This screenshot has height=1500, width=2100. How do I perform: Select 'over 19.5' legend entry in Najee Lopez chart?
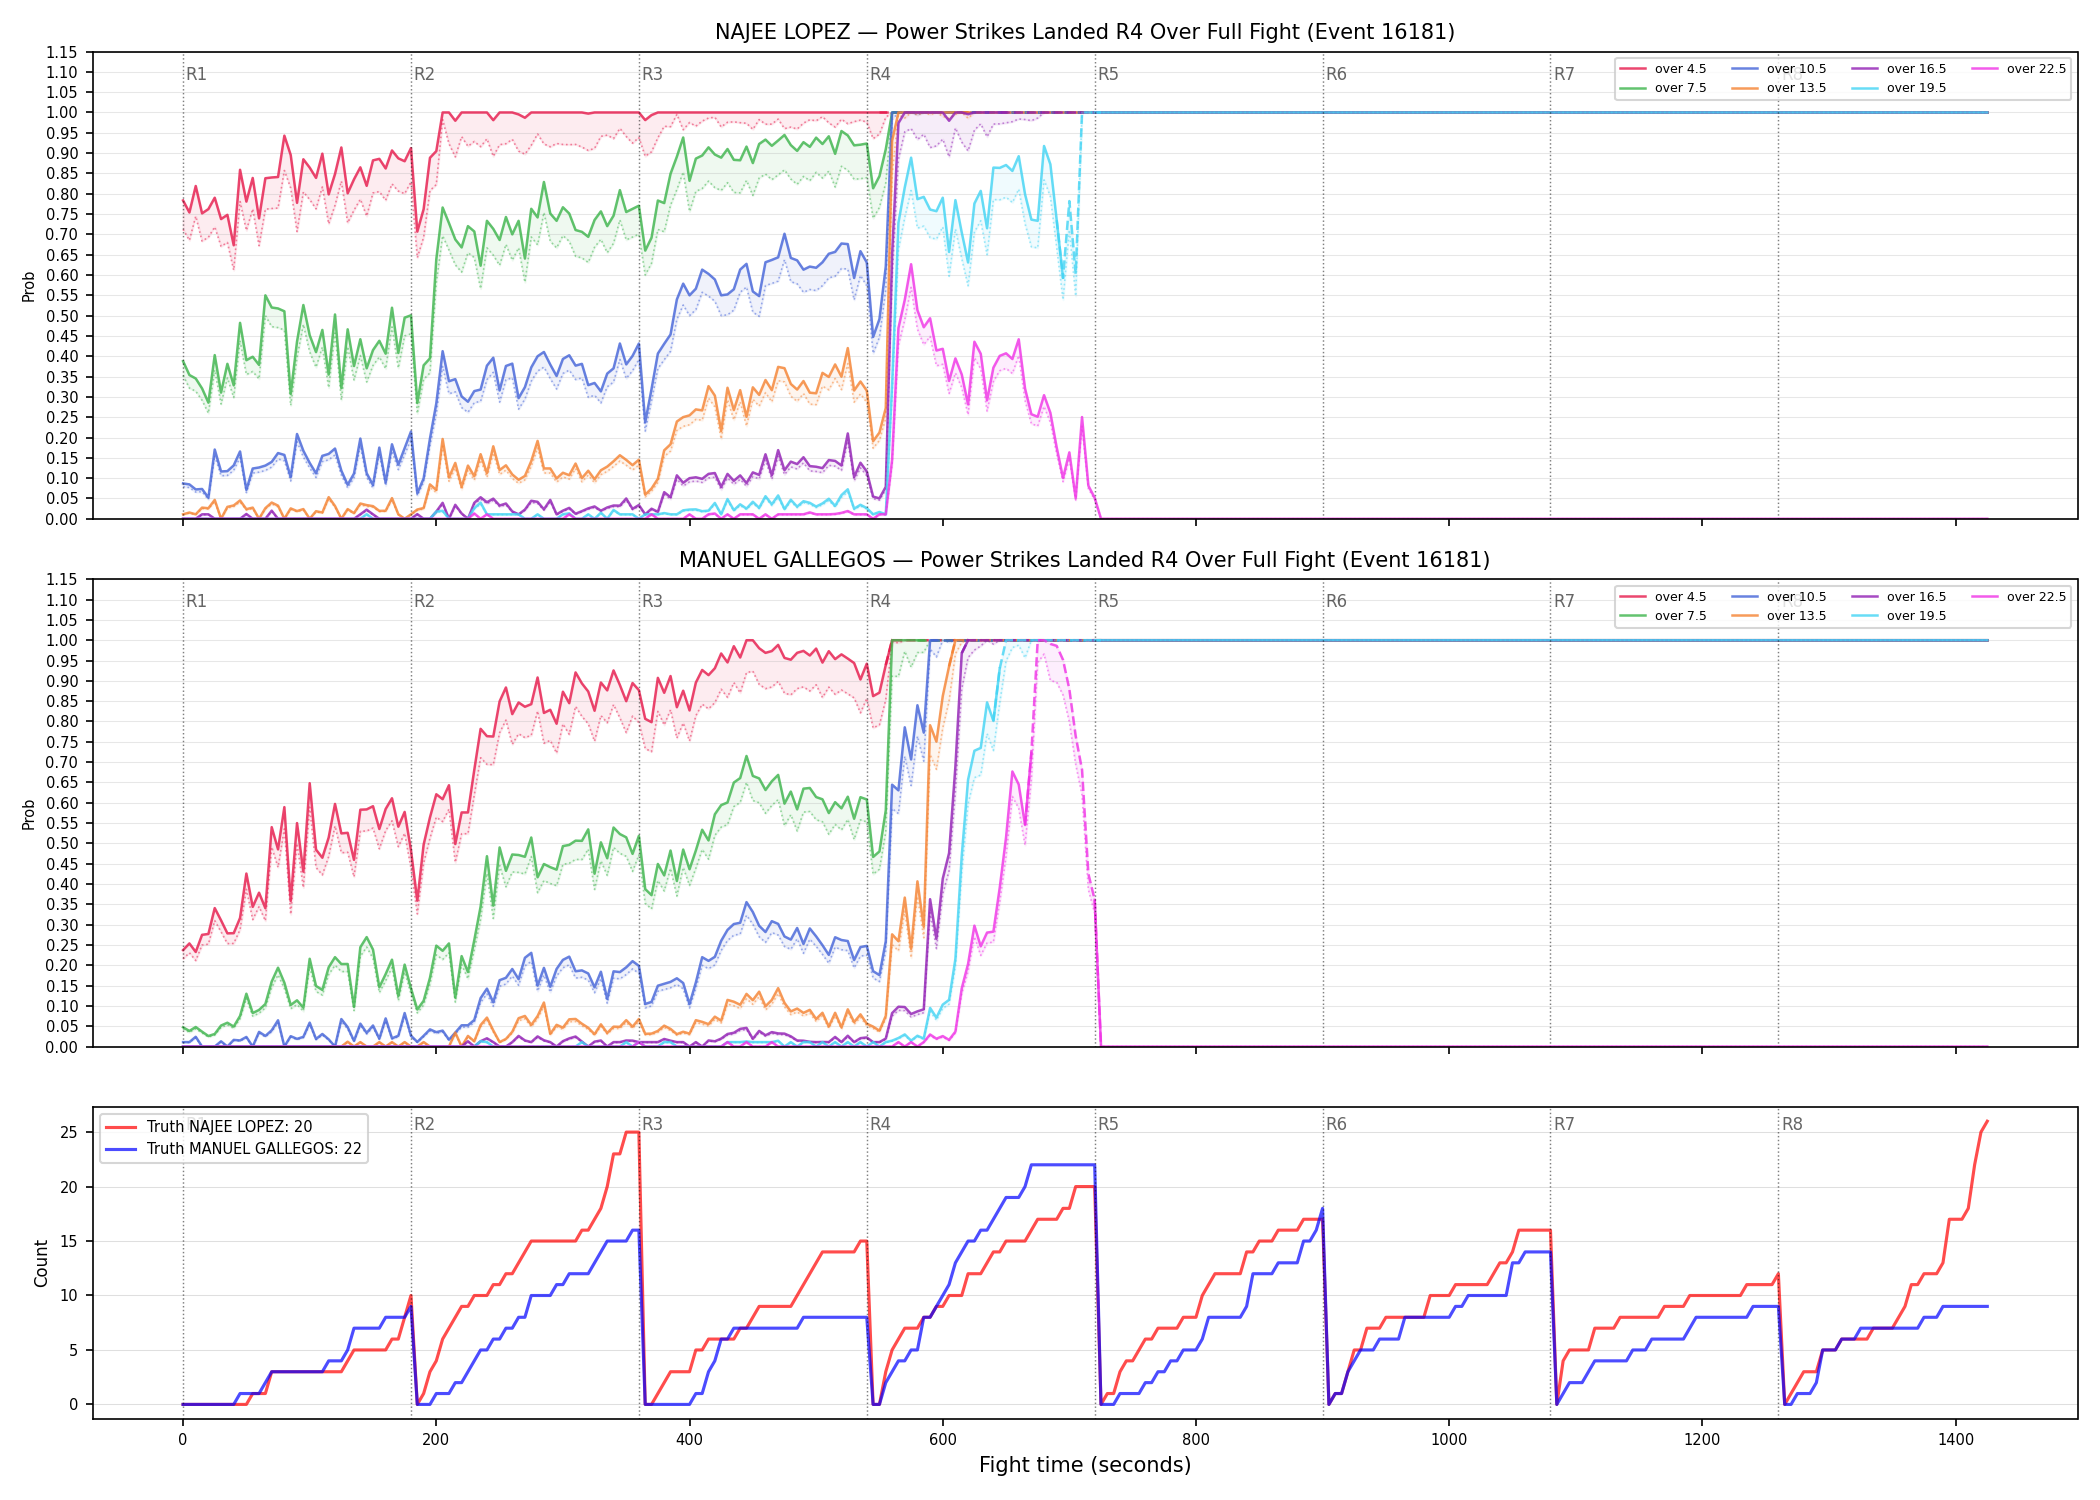pyautogui.click(x=1899, y=88)
